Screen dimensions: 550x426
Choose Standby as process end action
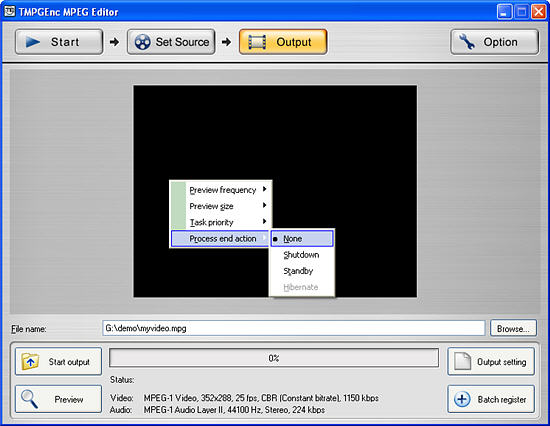pyautogui.click(x=302, y=271)
